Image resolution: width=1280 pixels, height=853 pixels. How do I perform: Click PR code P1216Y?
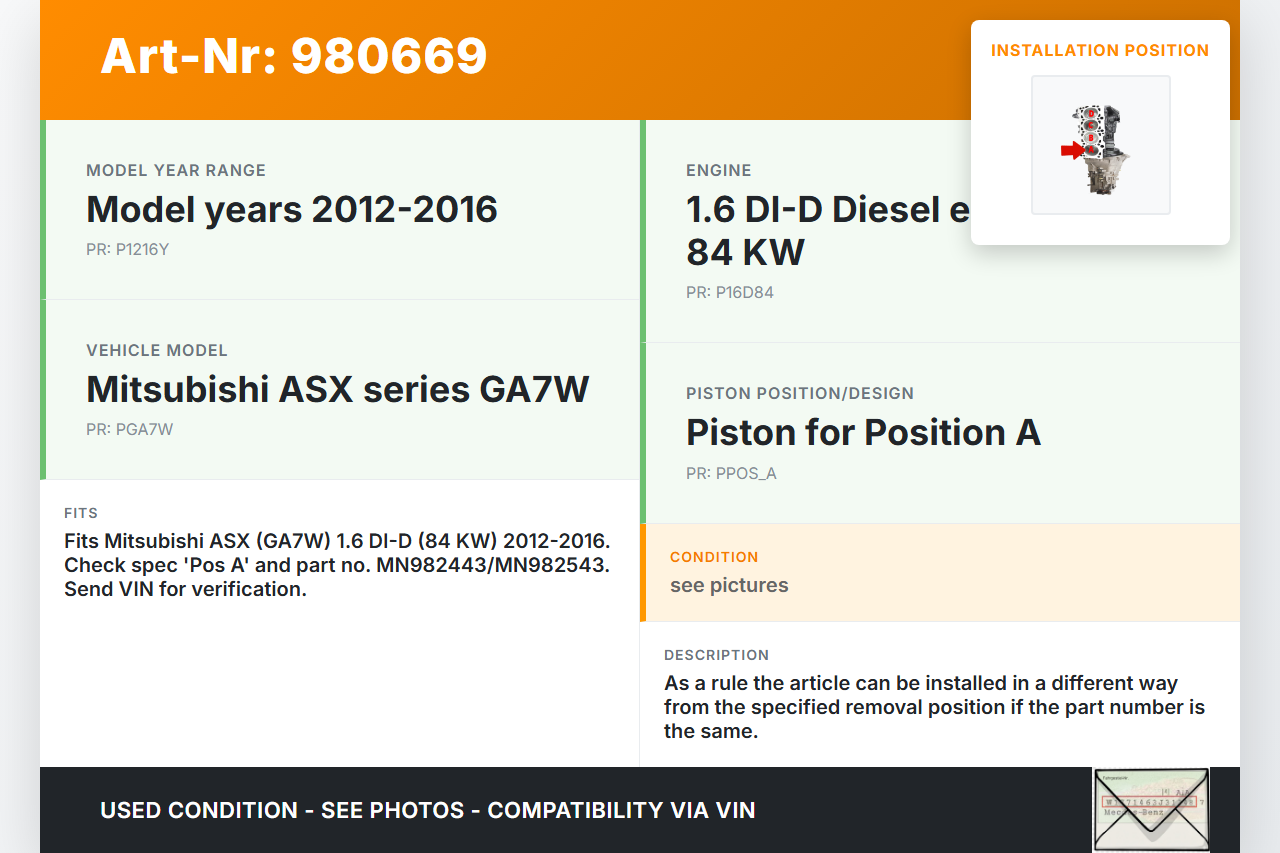pyautogui.click(x=127, y=250)
